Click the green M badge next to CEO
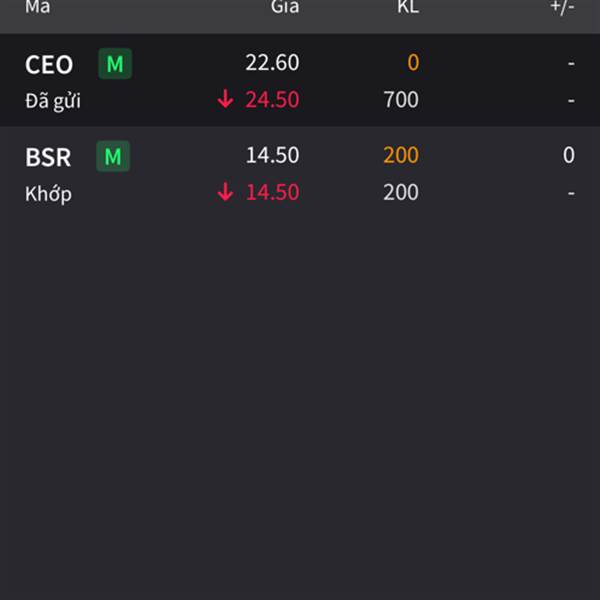 (115, 64)
